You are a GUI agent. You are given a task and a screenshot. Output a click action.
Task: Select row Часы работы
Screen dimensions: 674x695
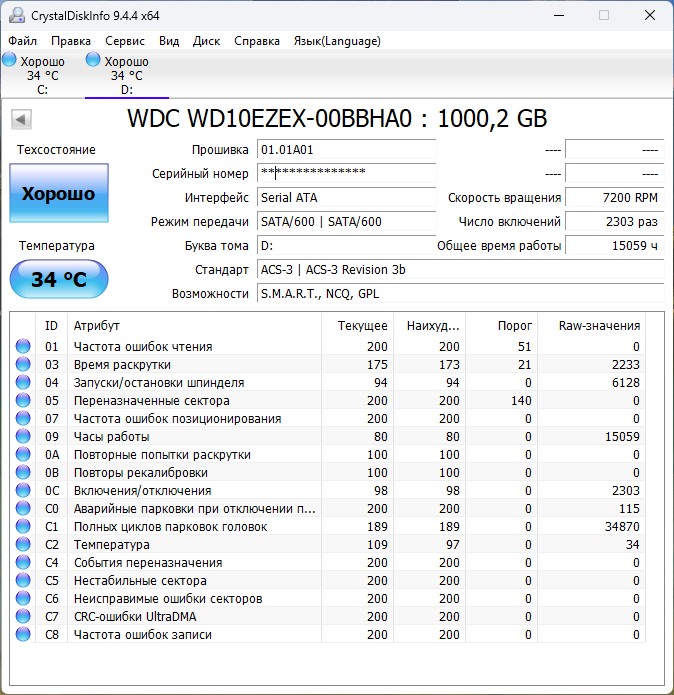coord(328,436)
